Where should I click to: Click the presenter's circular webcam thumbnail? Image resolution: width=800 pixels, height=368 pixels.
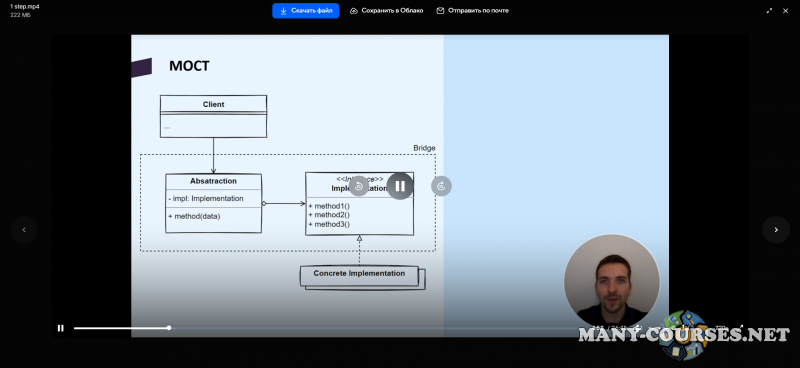612,281
